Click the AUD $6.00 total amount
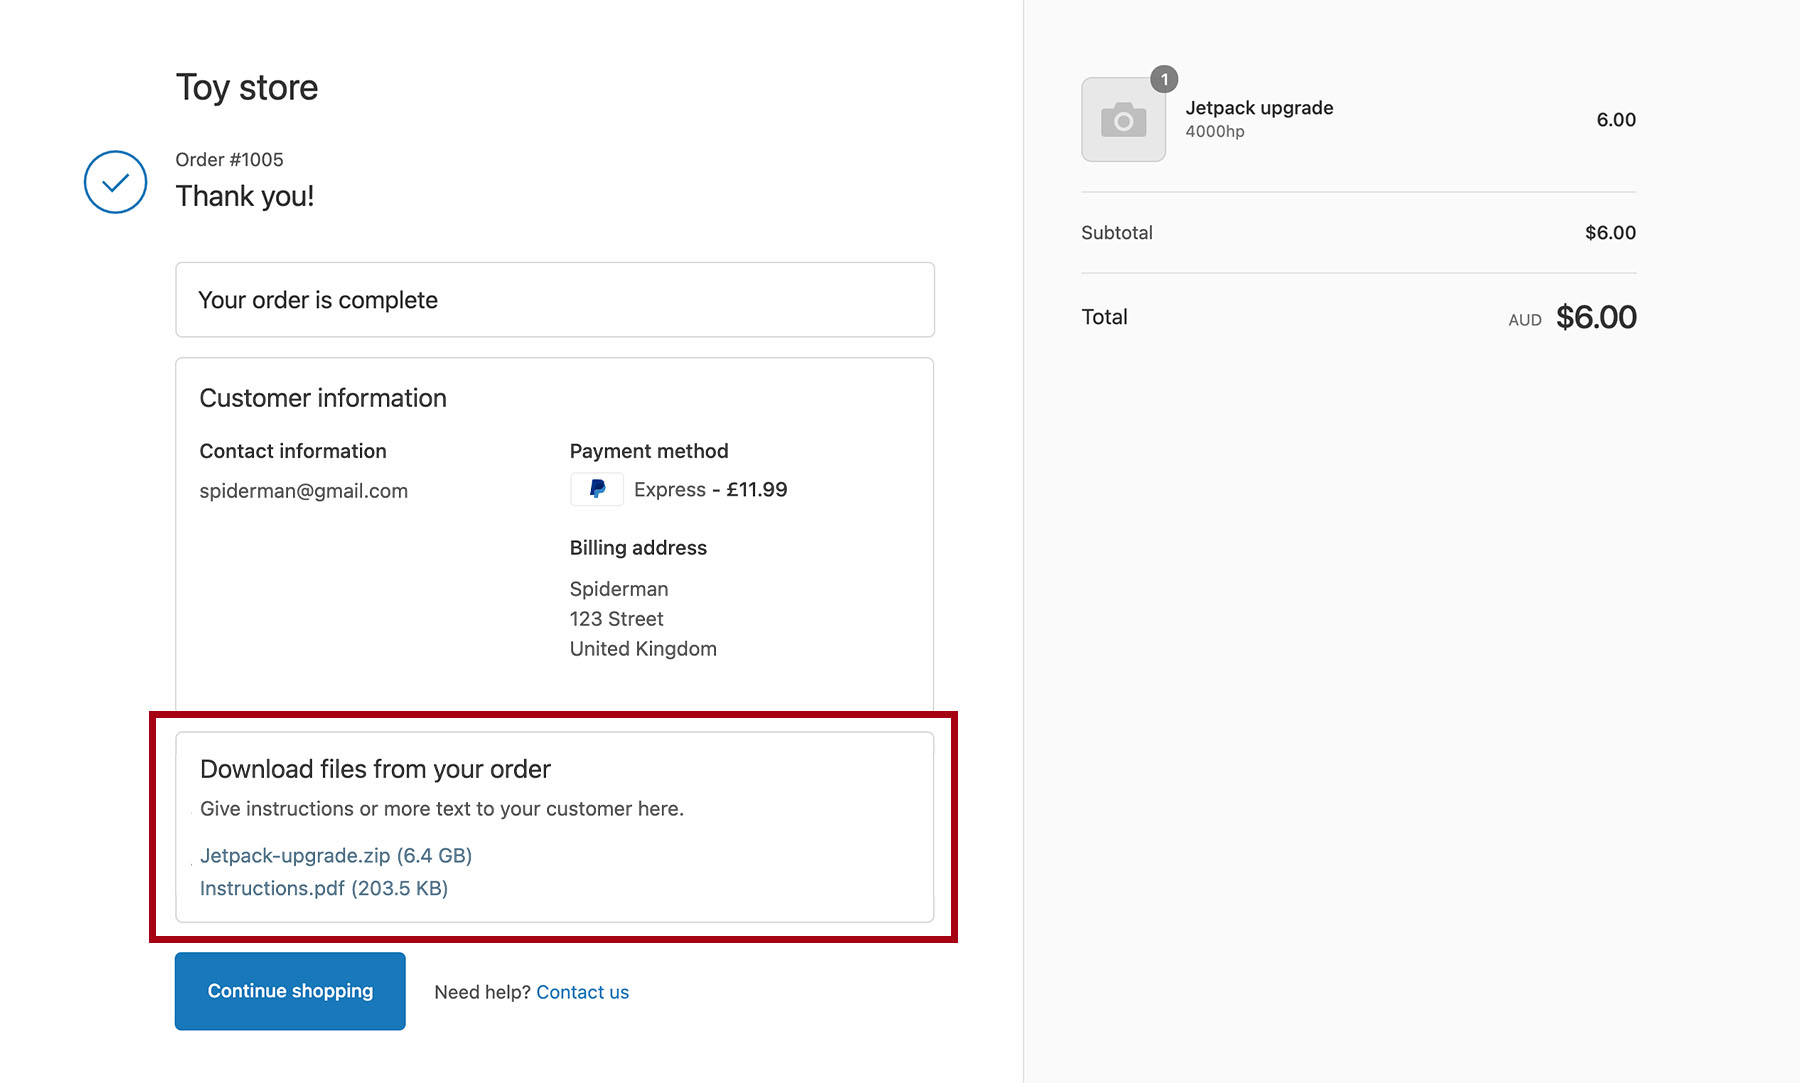This screenshot has width=1800, height=1083. (x=1595, y=318)
